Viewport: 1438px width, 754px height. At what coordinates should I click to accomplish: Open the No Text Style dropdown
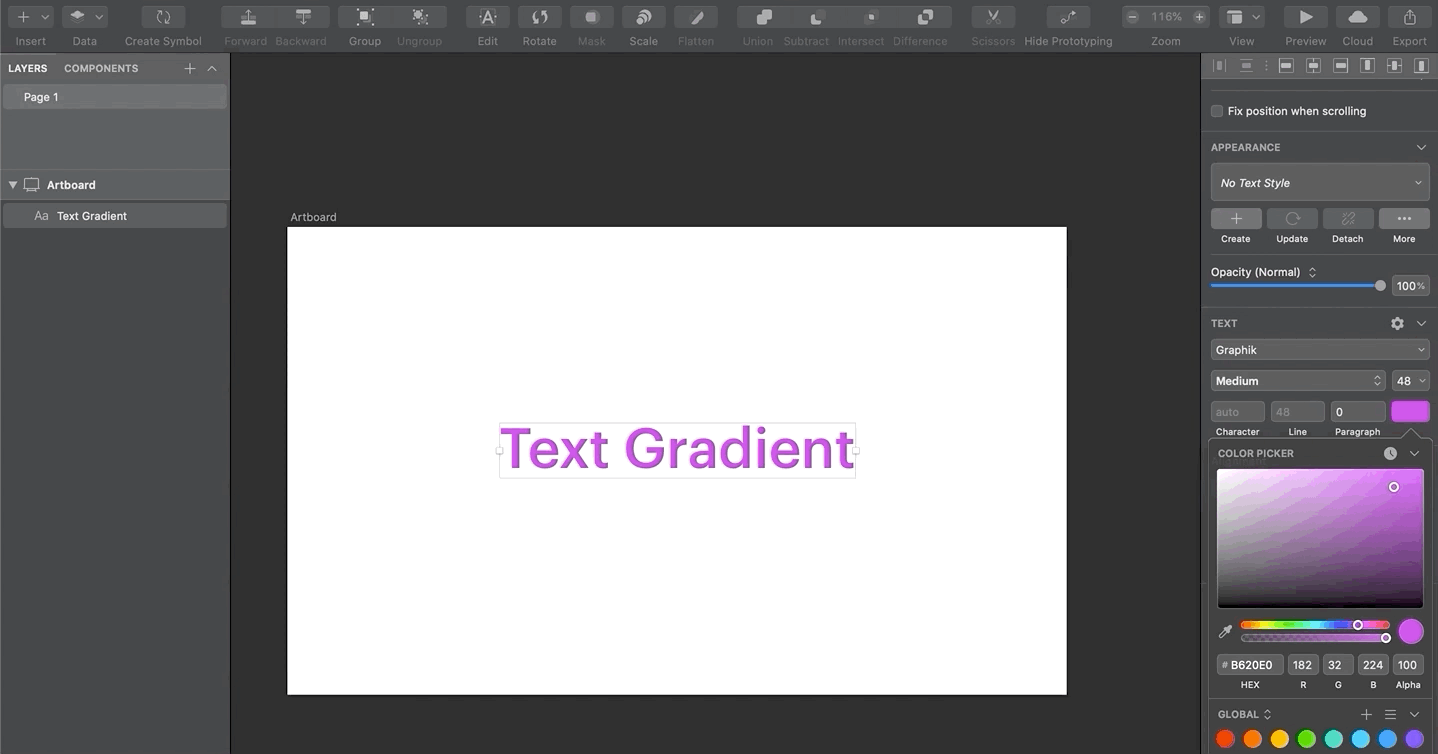pyautogui.click(x=1319, y=182)
